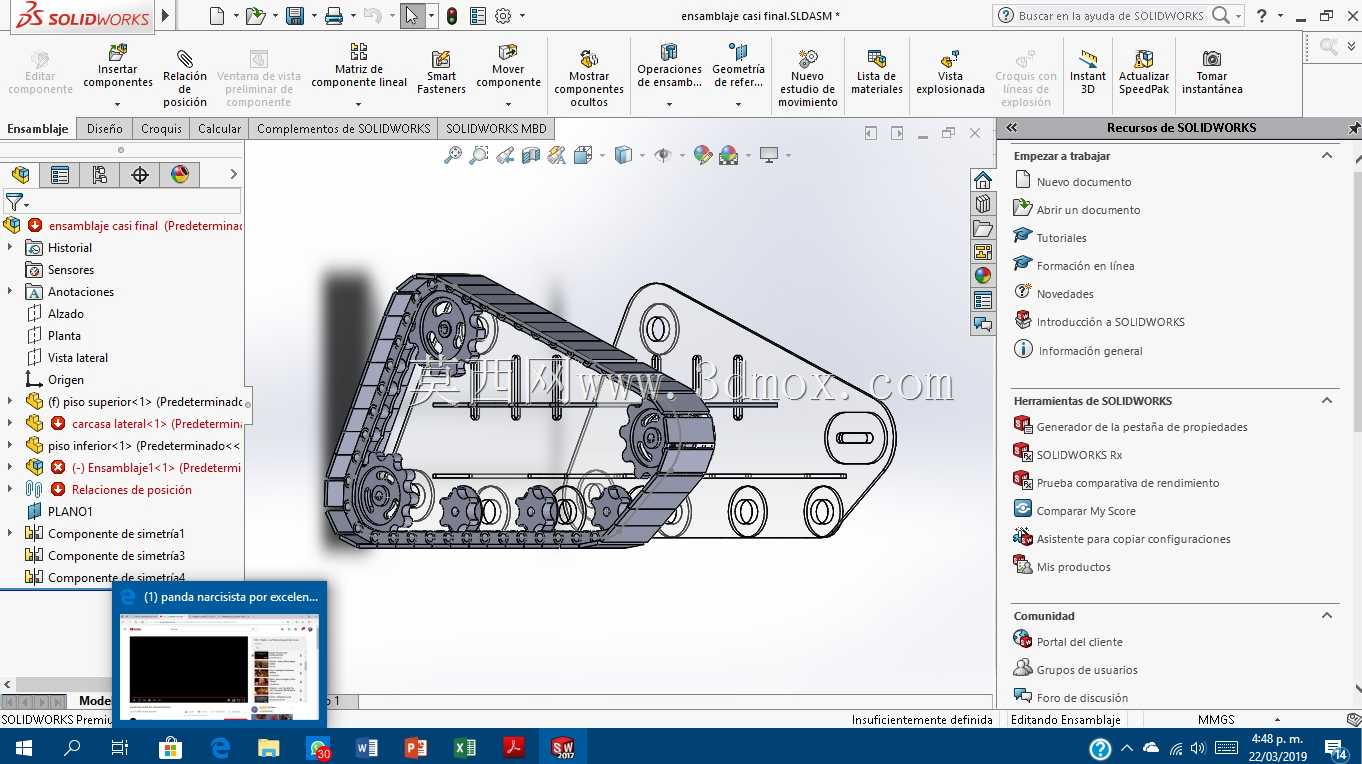Open Word from Windows taskbar
Image resolution: width=1362 pixels, height=764 pixels.
point(367,747)
